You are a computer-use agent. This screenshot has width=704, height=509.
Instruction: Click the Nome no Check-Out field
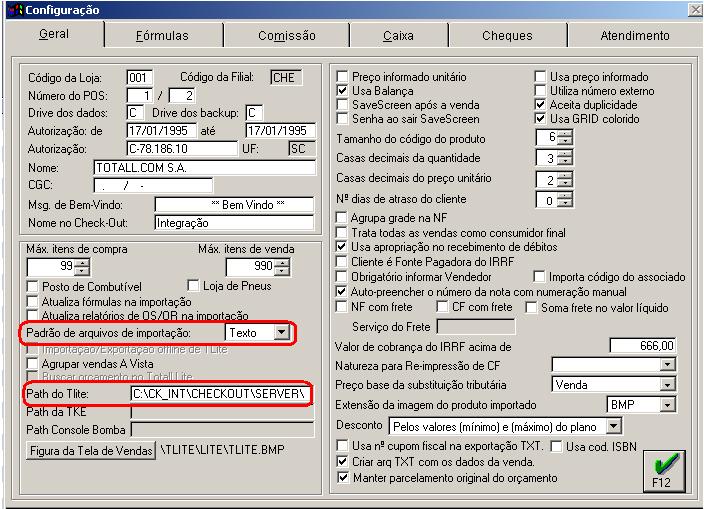(x=234, y=223)
